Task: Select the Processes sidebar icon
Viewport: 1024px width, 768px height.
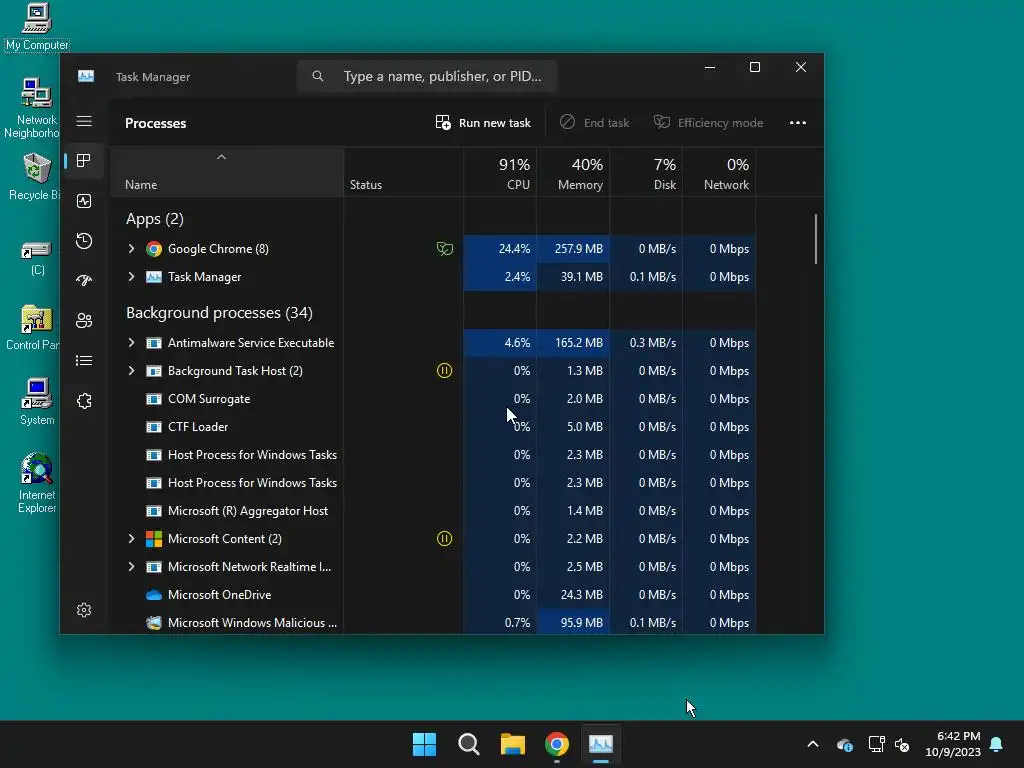Action: pyautogui.click(x=84, y=161)
